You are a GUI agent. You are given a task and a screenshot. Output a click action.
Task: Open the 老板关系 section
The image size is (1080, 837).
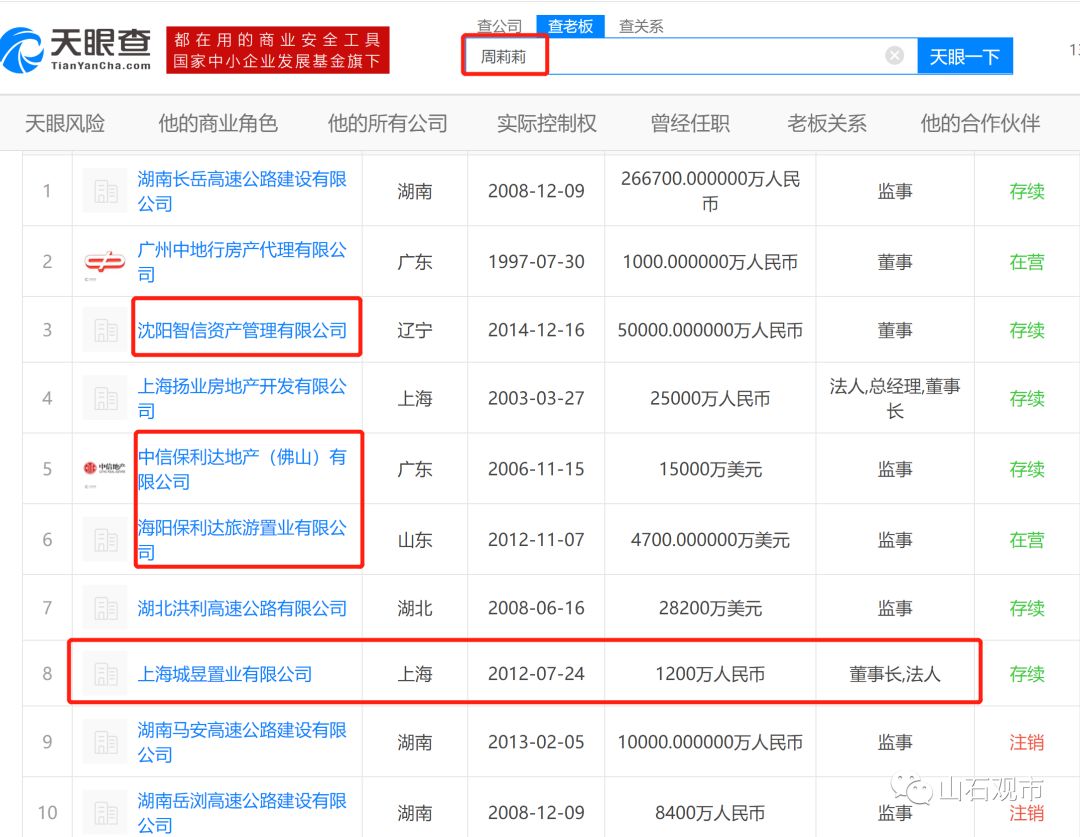(826, 123)
